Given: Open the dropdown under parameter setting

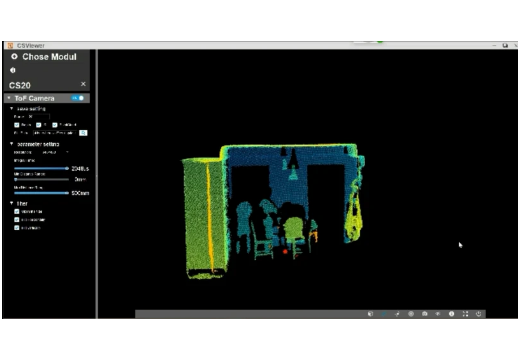Looking at the screenshot, I should pos(55,152).
